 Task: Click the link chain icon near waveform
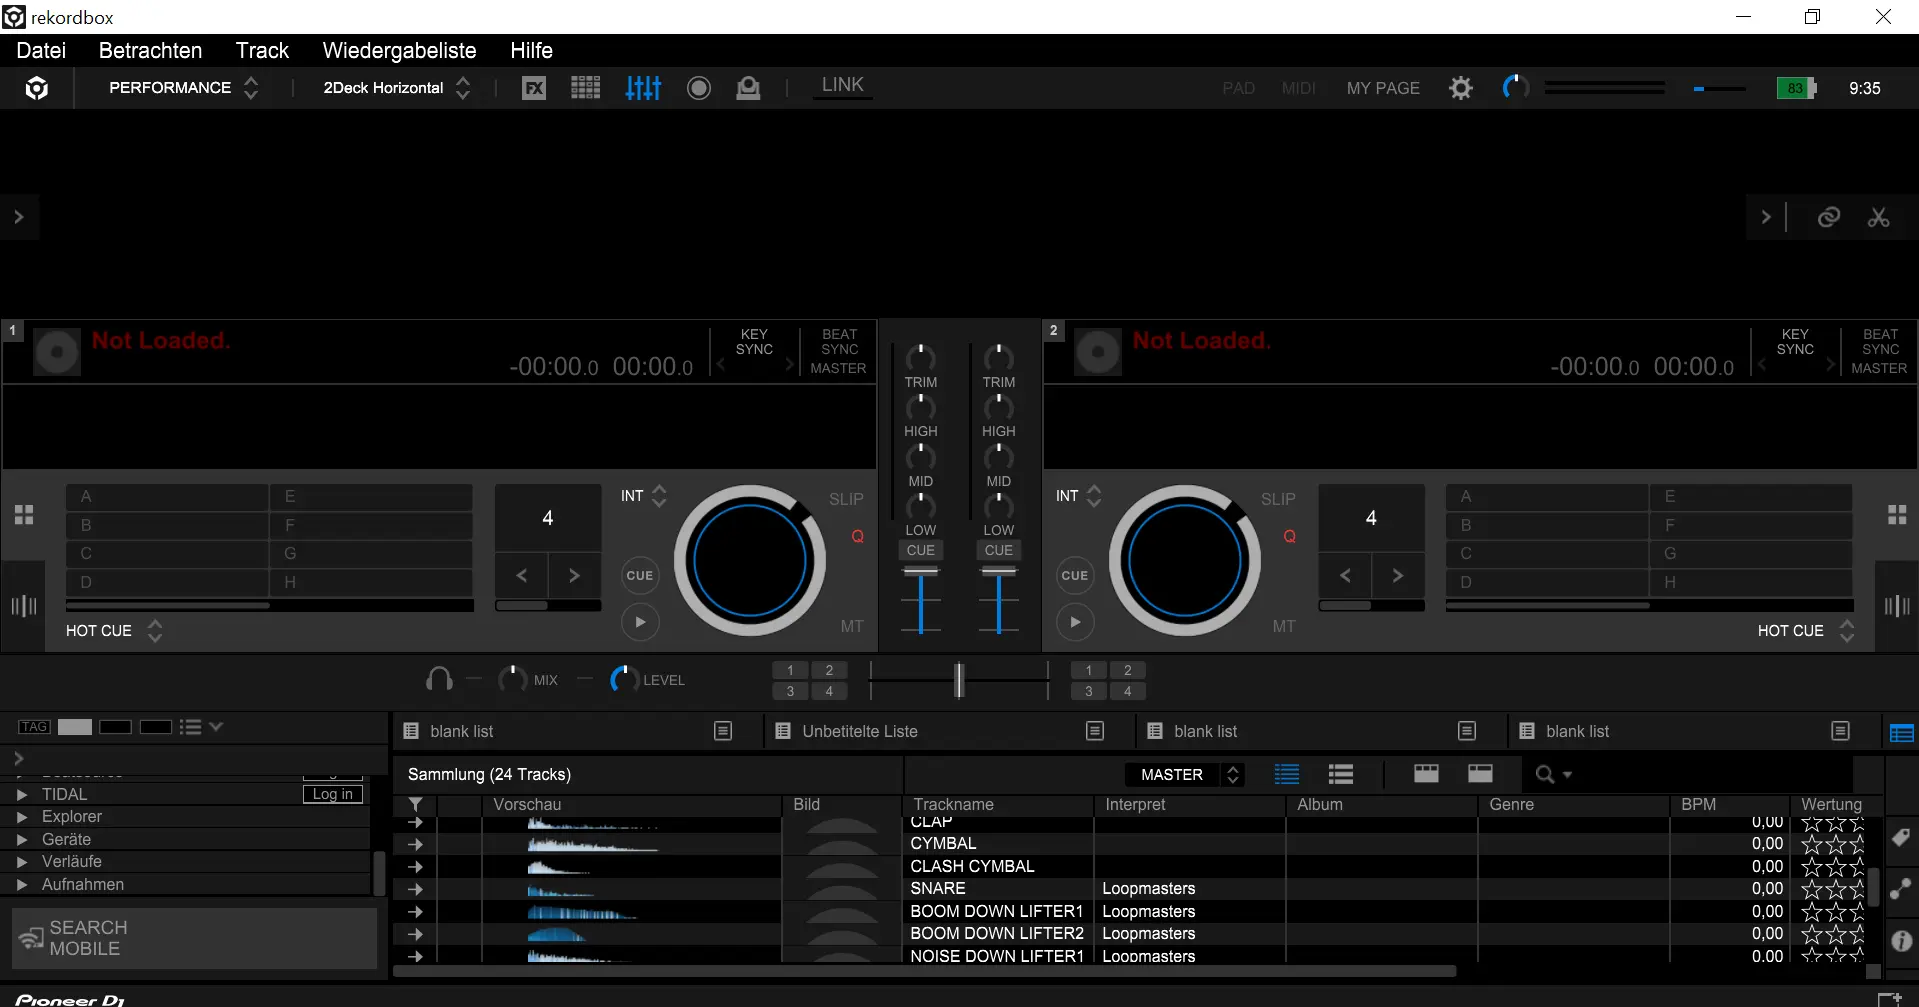1829,217
